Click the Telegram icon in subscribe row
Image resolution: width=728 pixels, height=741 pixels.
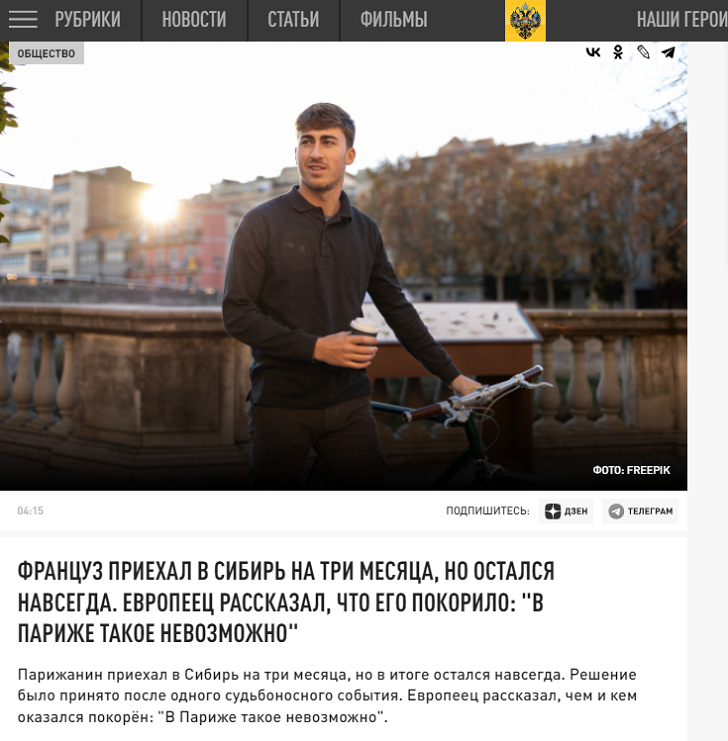coord(615,511)
